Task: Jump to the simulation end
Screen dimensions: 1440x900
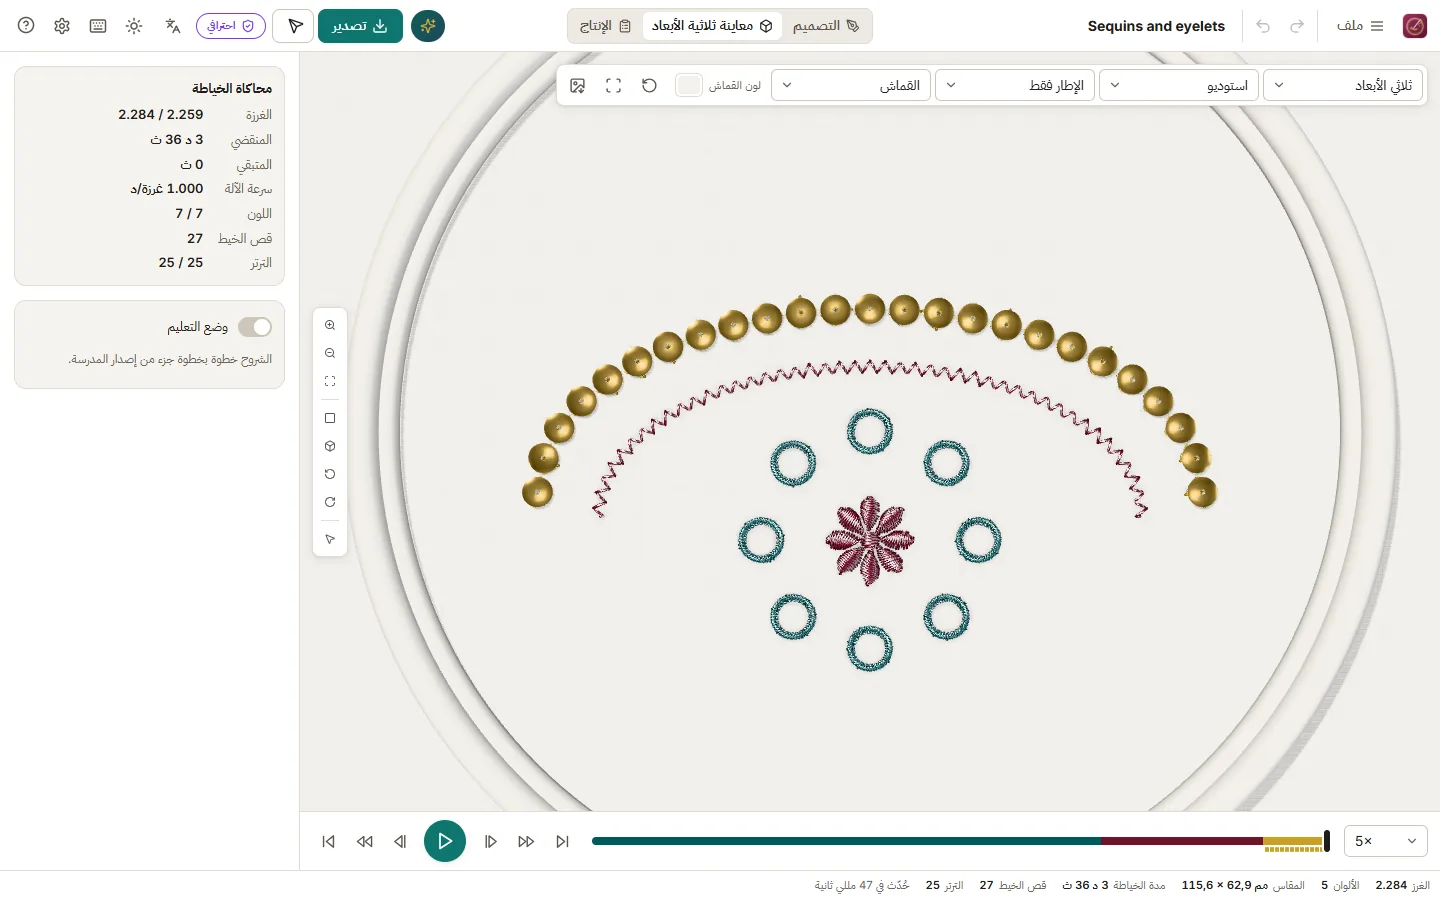Action: point(562,841)
